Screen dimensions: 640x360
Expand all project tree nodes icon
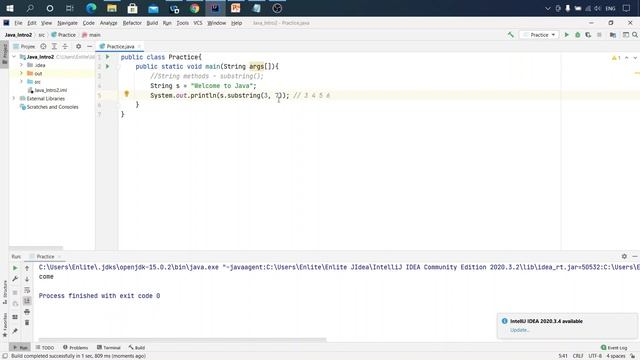pyautogui.click(x=54, y=47)
